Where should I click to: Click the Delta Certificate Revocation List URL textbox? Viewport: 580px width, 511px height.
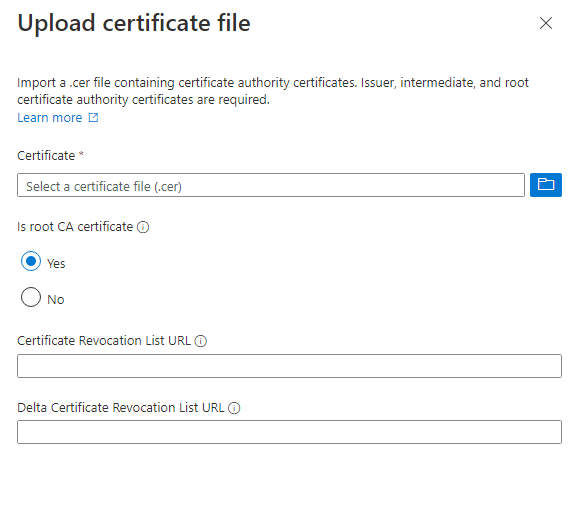coord(289,431)
